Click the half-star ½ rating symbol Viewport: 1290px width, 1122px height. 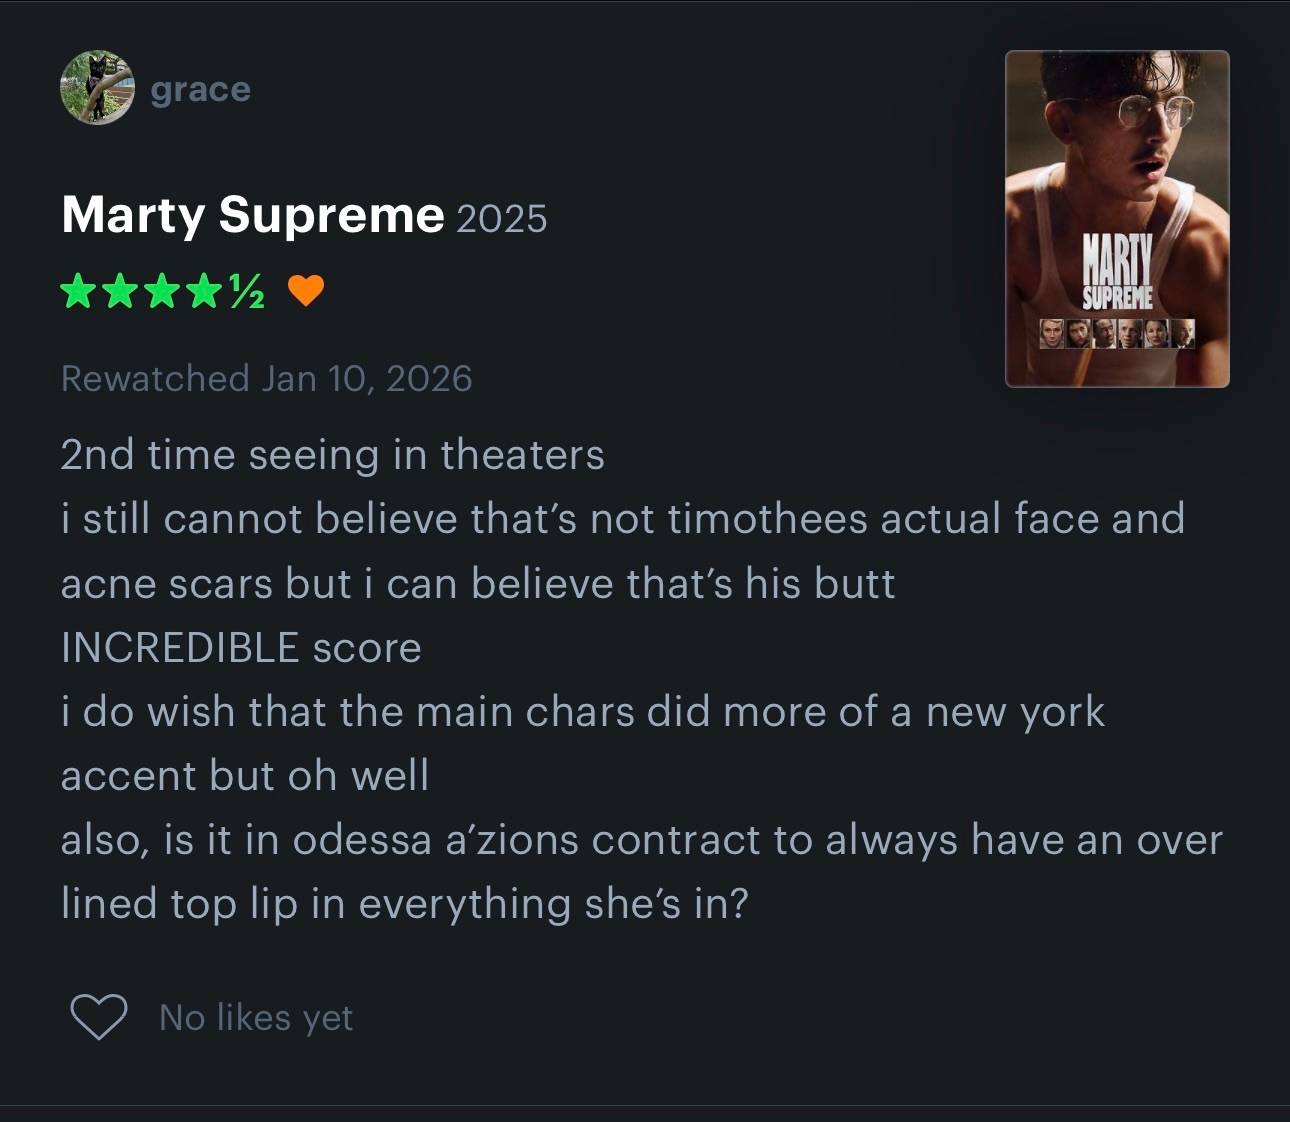click(x=247, y=292)
